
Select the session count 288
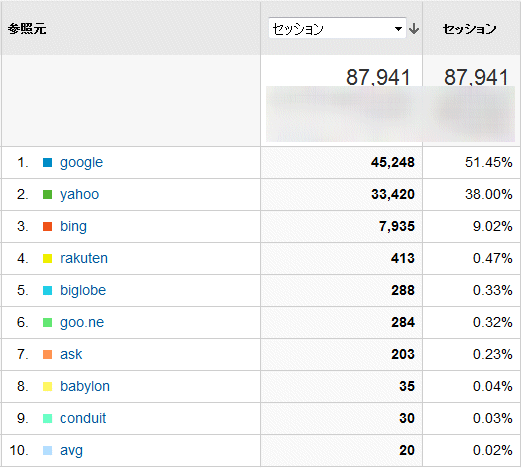coord(403,290)
